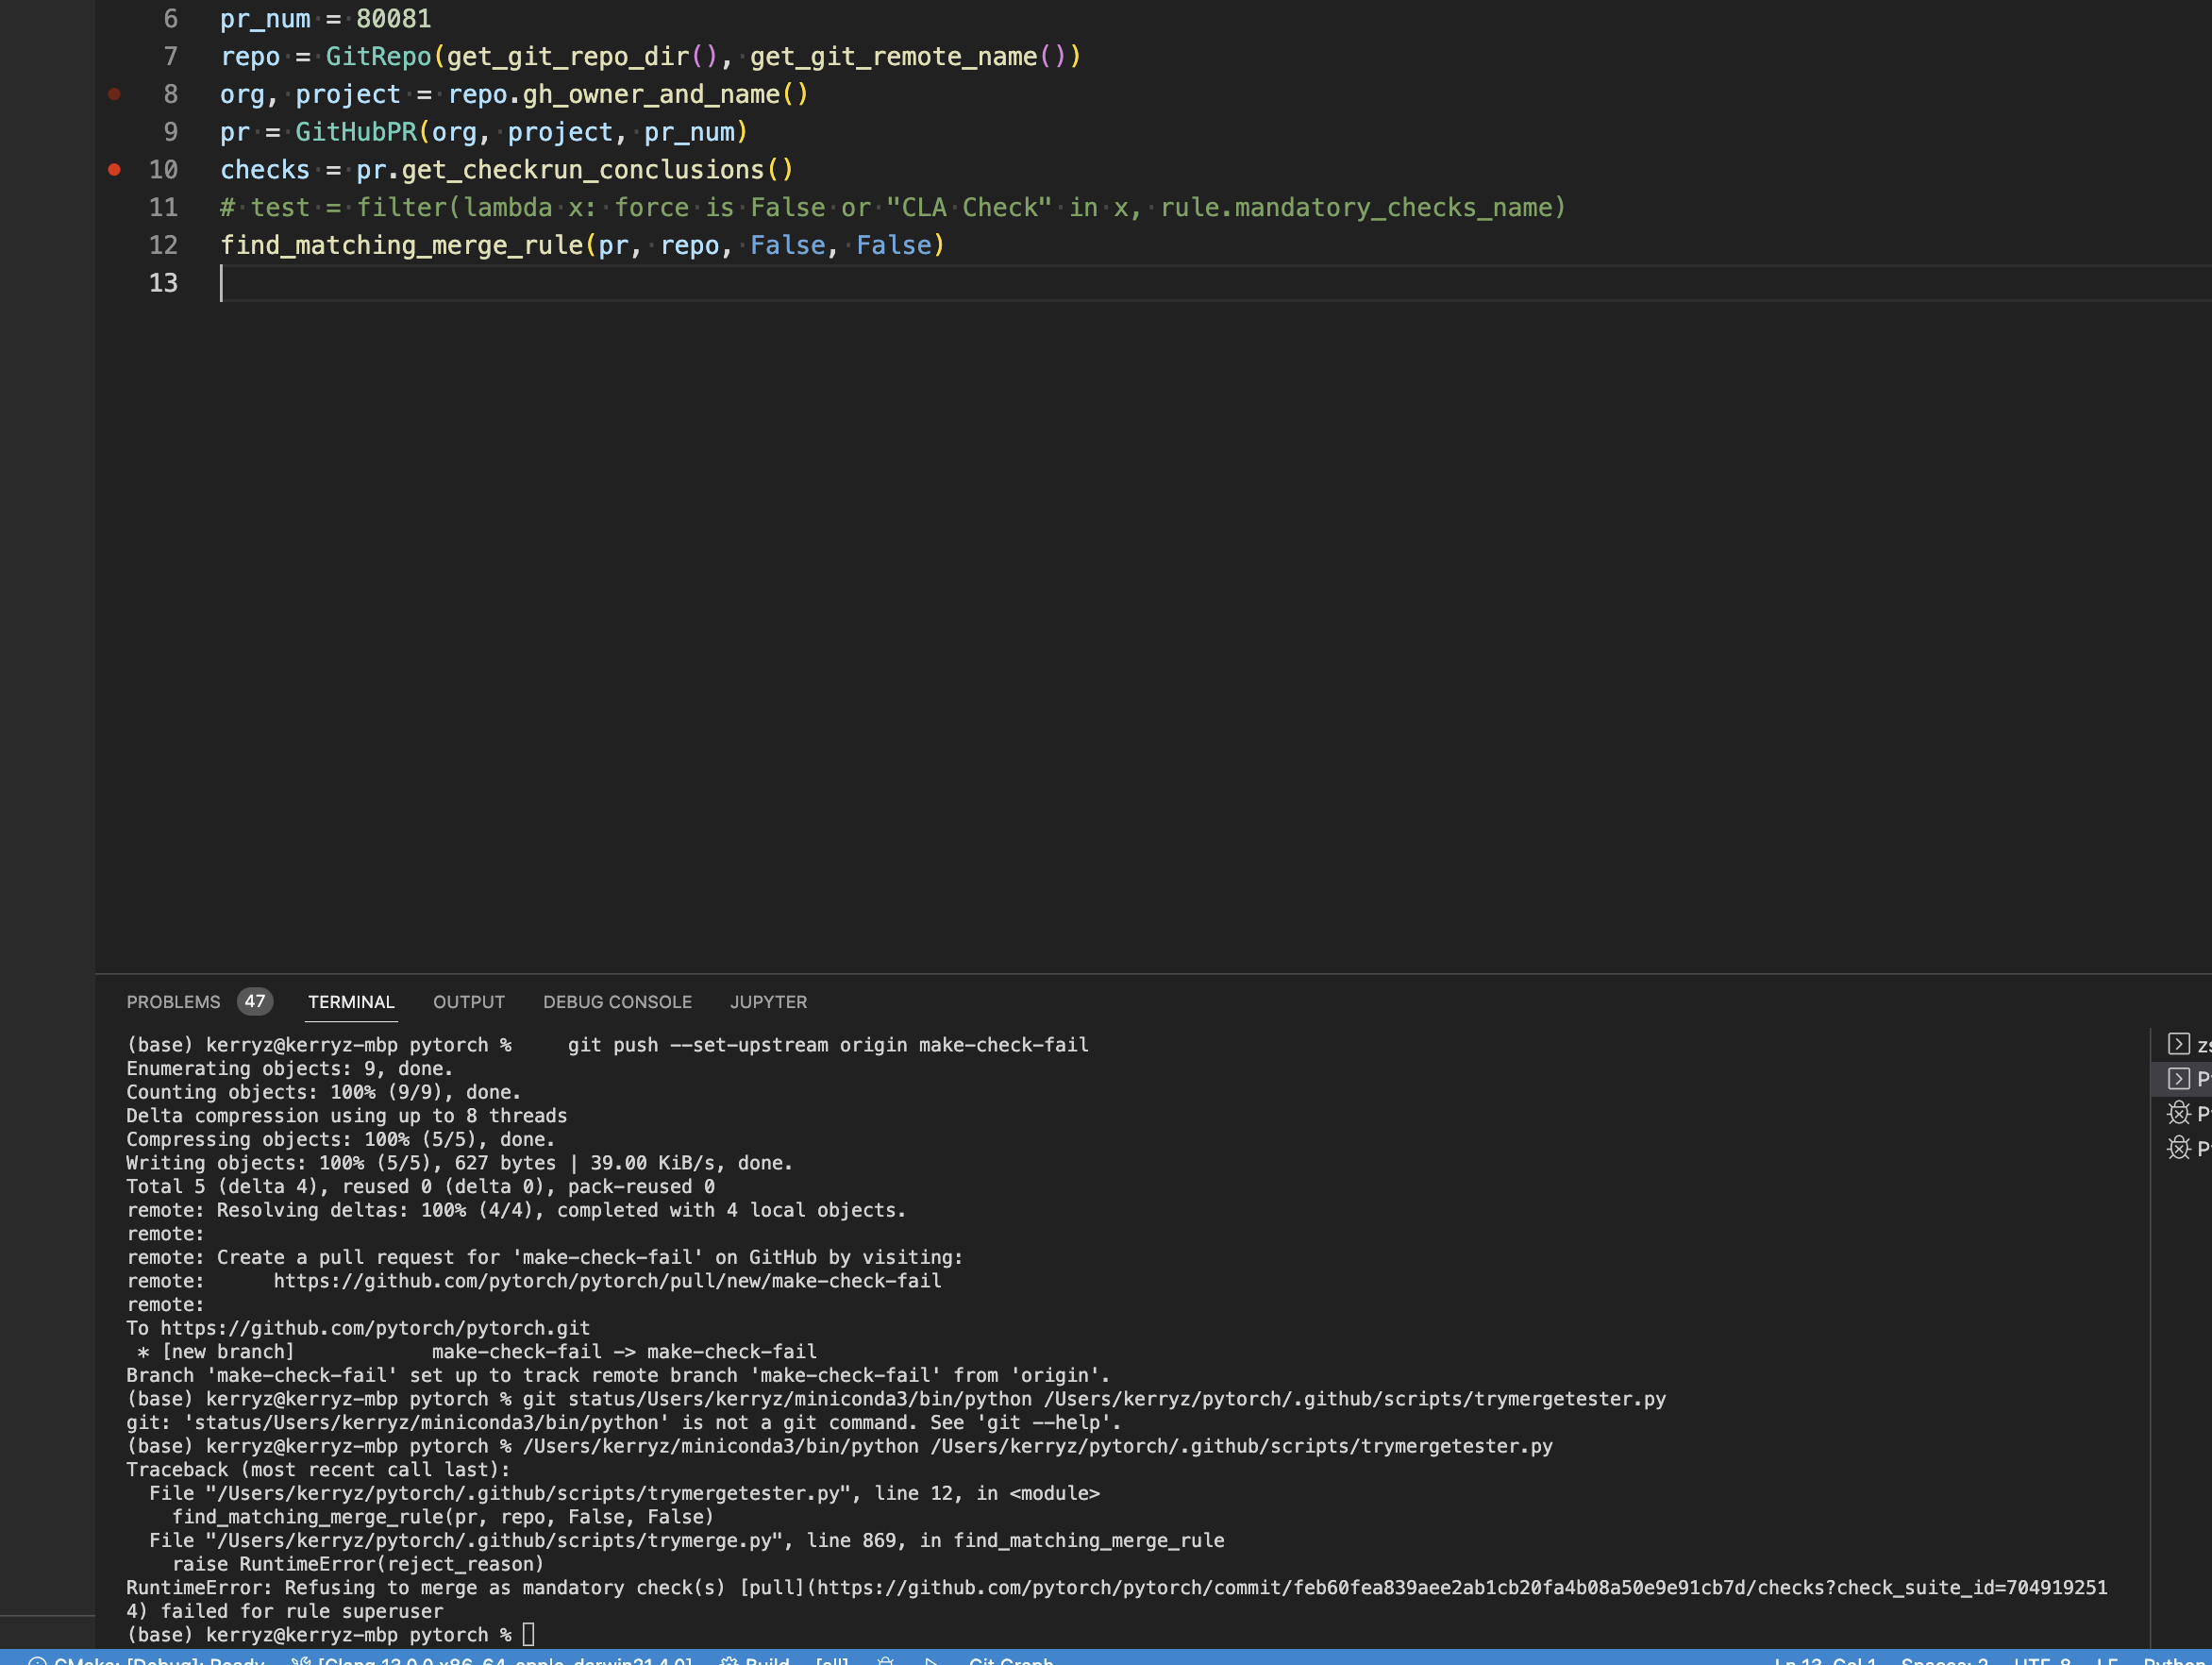
Task: Open the pull request URL in terminal
Action: (607, 1281)
